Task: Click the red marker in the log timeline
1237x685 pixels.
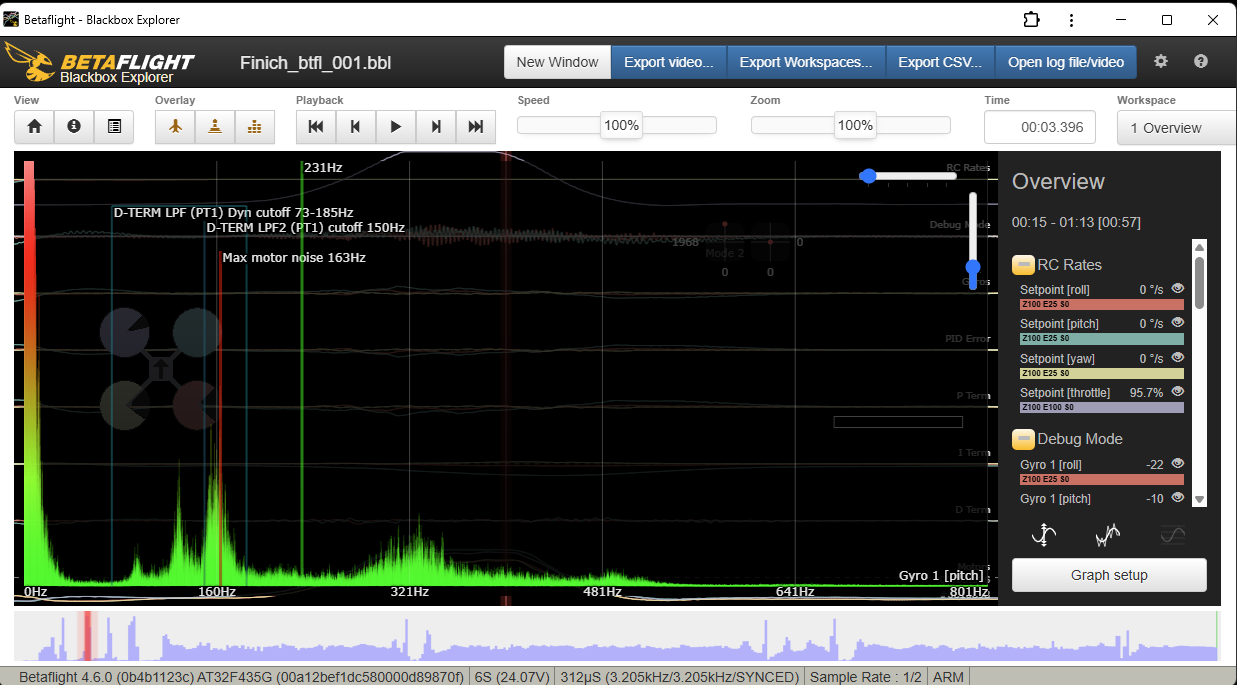Action: coord(87,636)
